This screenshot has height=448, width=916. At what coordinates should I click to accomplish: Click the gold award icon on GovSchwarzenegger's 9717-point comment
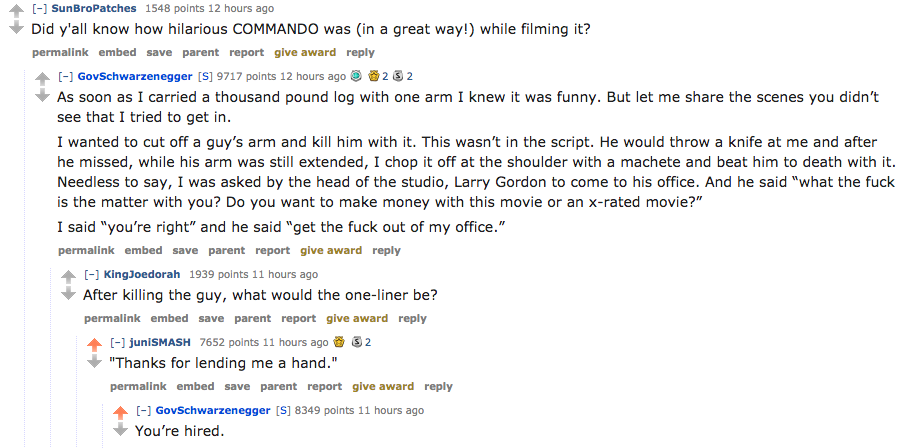point(374,76)
